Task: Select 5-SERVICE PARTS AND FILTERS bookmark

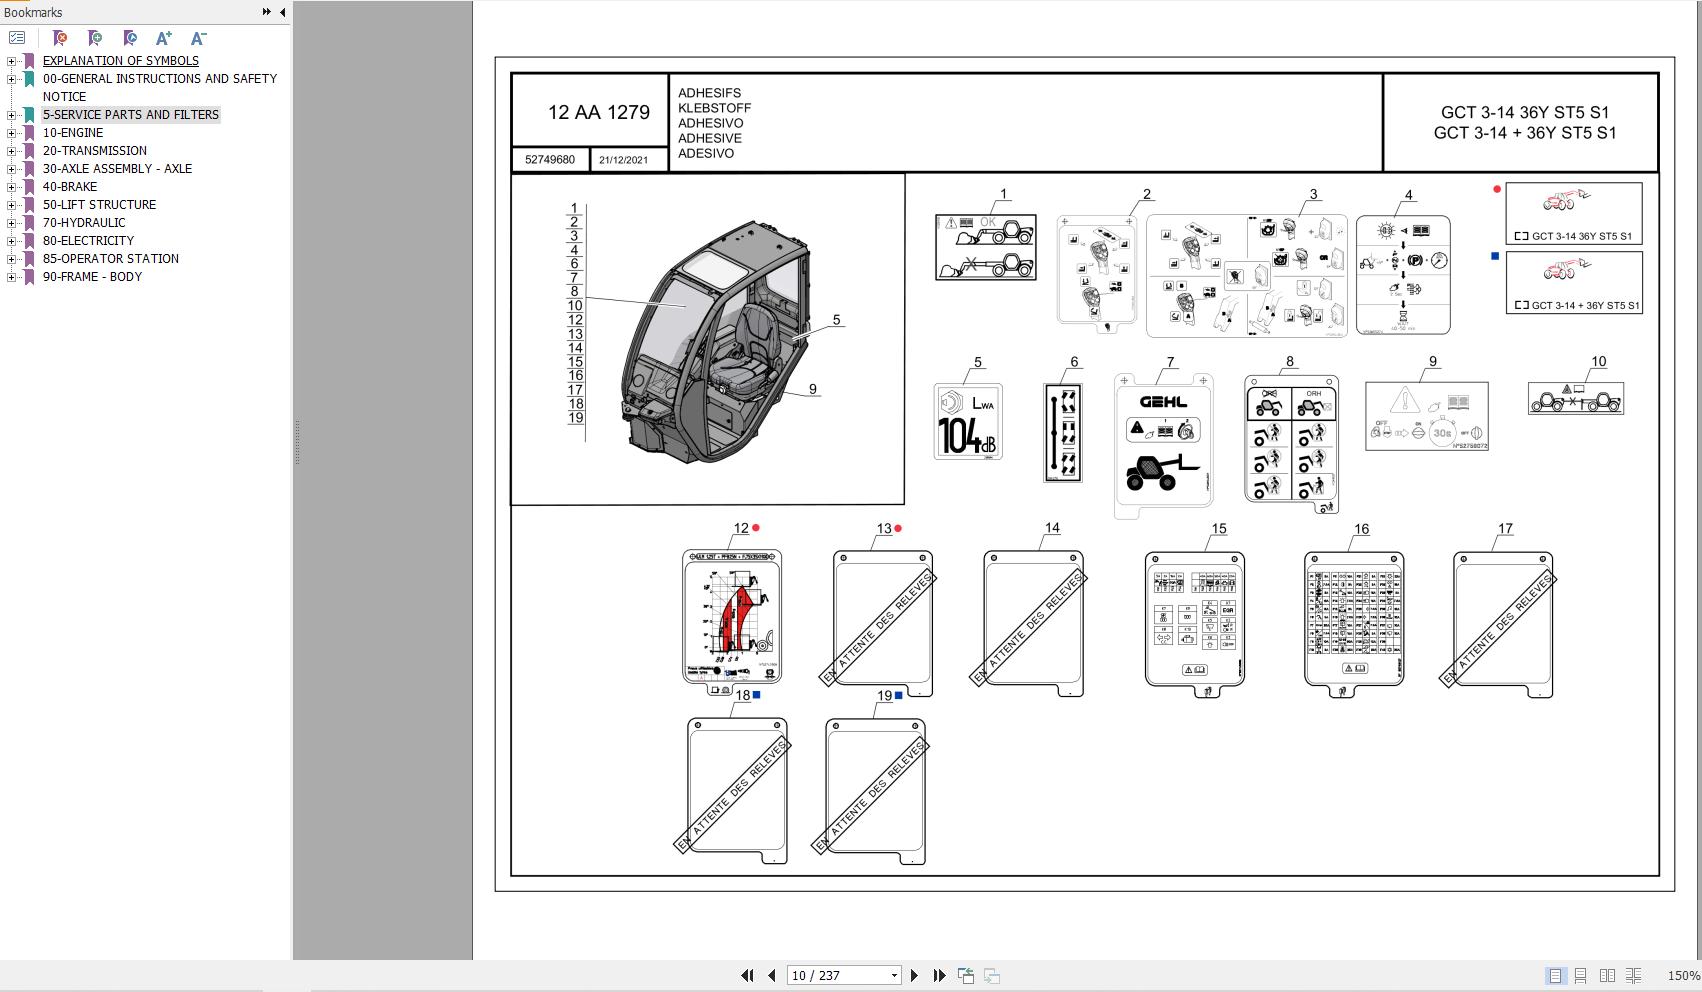Action: (130, 115)
